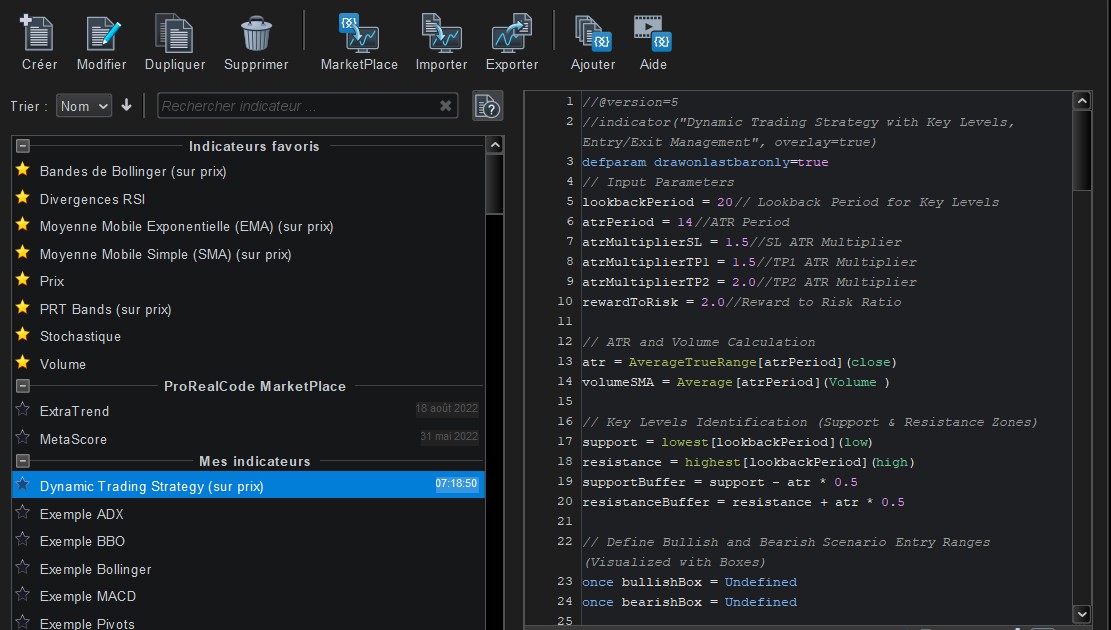The width and height of the screenshot is (1111, 630).
Task: Duplicate indicator with the Dupliquer icon
Action: [174, 35]
